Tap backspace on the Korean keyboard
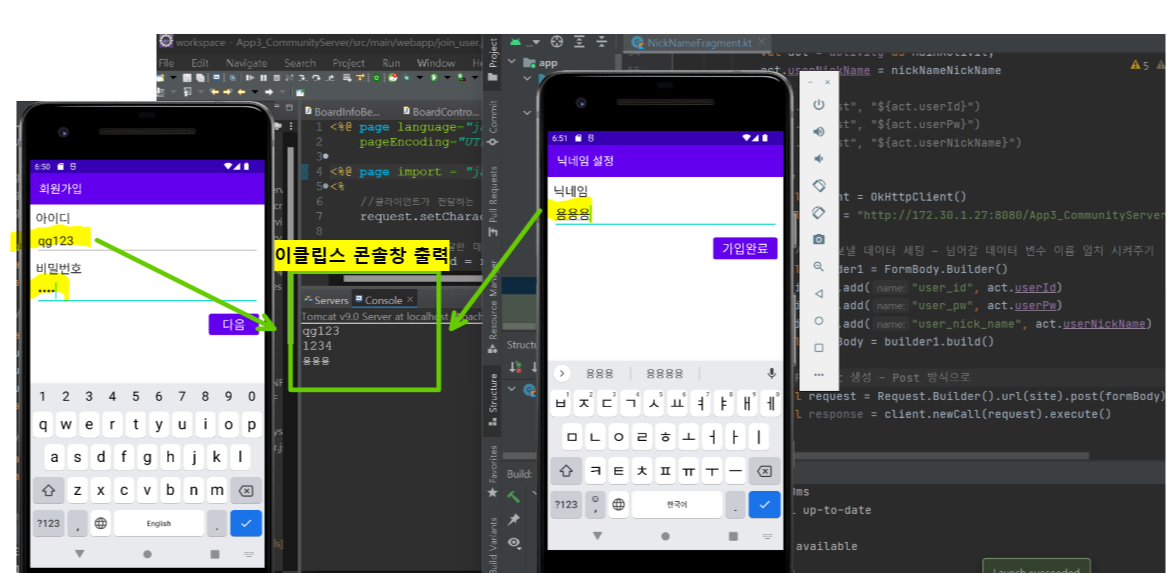The image size is (1170, 573). pyautogui.click(x=764, y=471)
